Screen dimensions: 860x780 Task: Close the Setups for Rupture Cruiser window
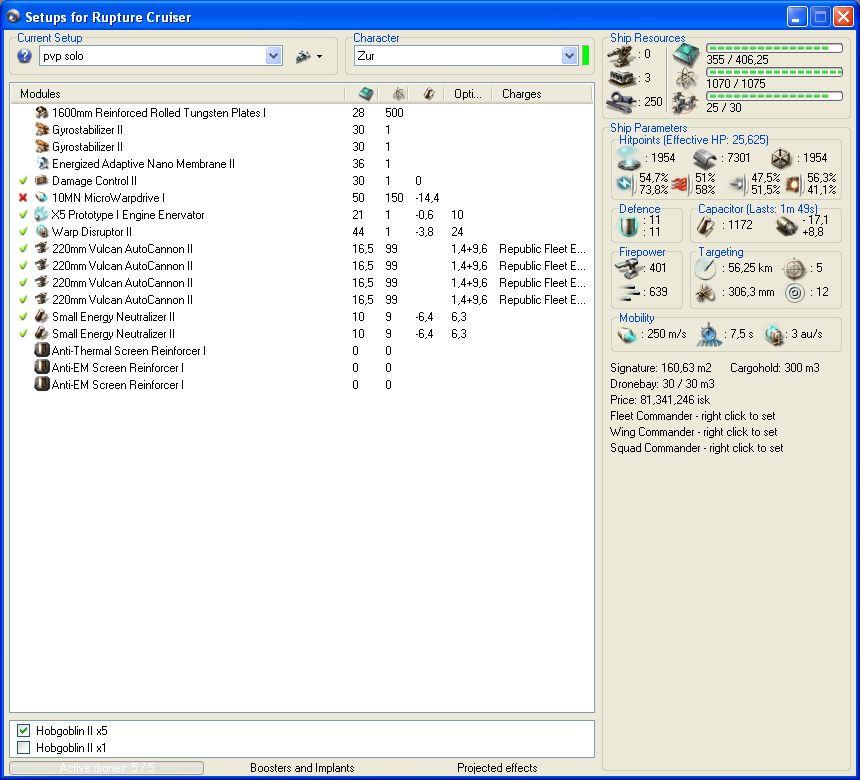(844, 16)
